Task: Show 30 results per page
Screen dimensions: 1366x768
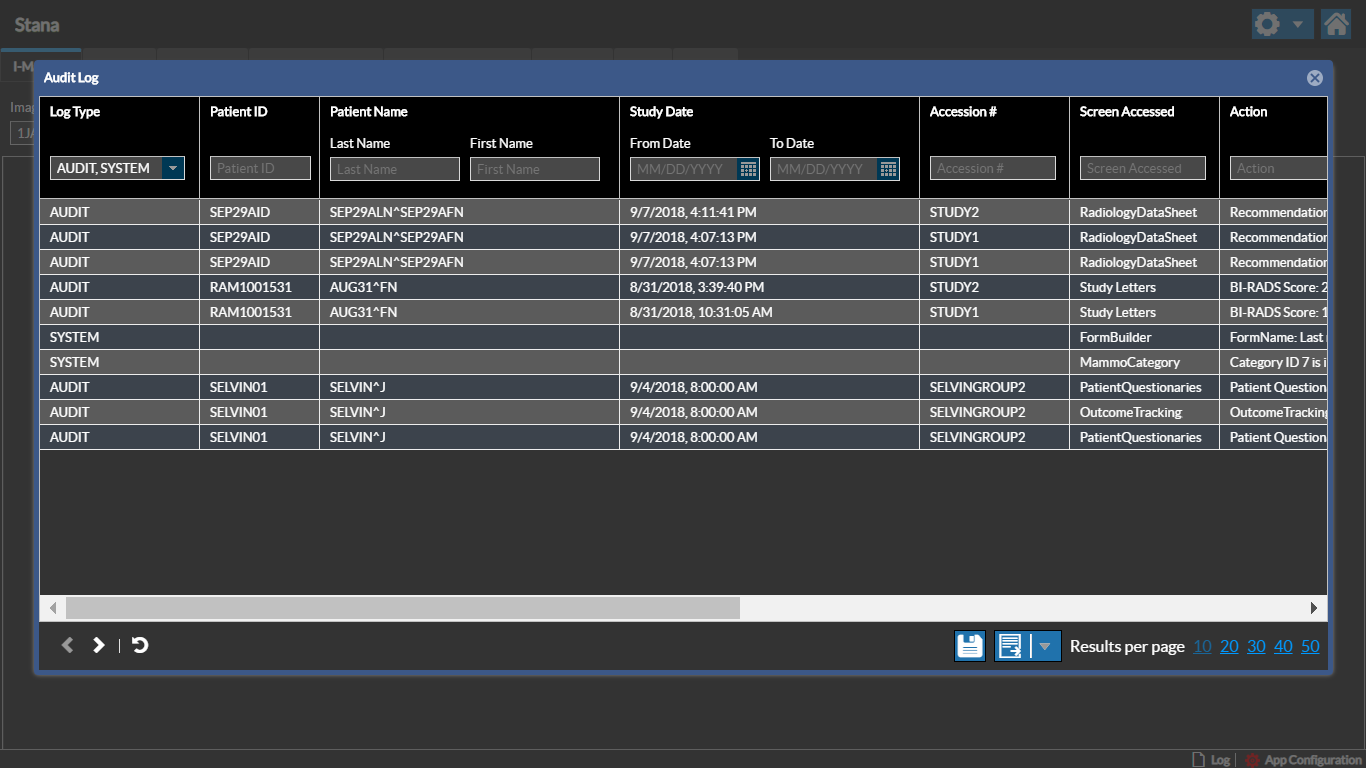Action: pos(1256,646)
